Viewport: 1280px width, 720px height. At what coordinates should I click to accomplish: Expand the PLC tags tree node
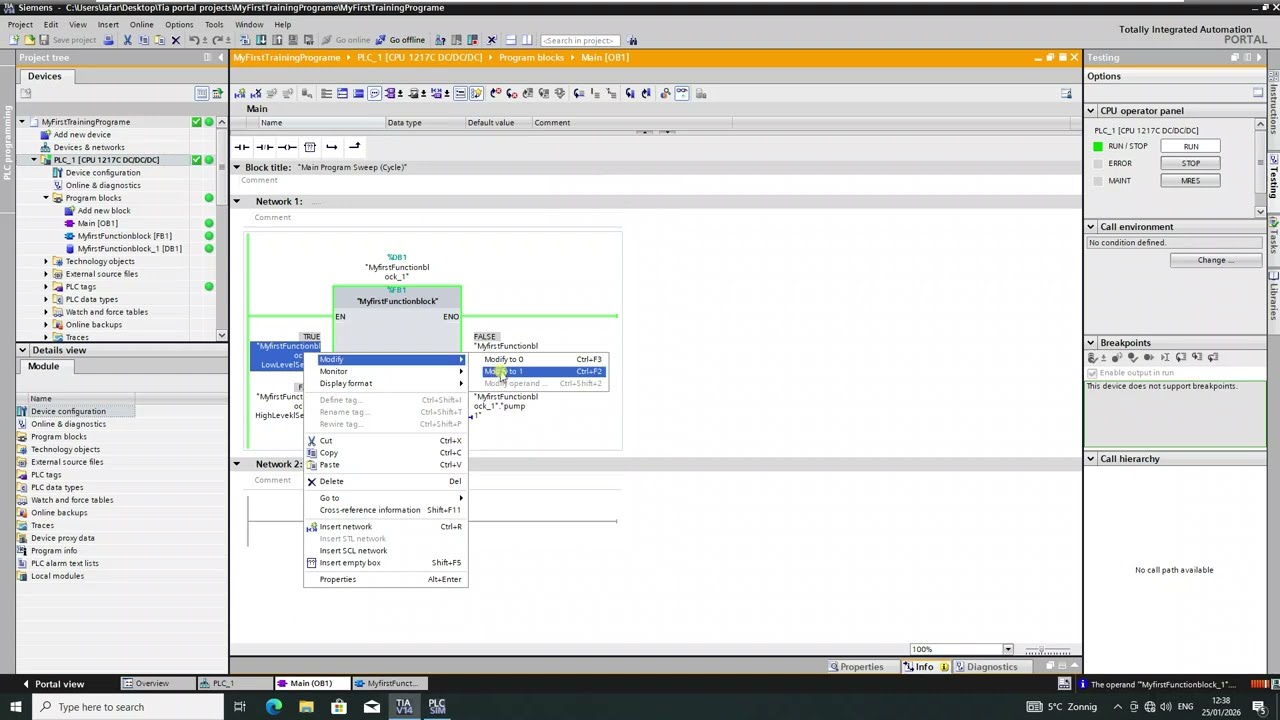46,287
